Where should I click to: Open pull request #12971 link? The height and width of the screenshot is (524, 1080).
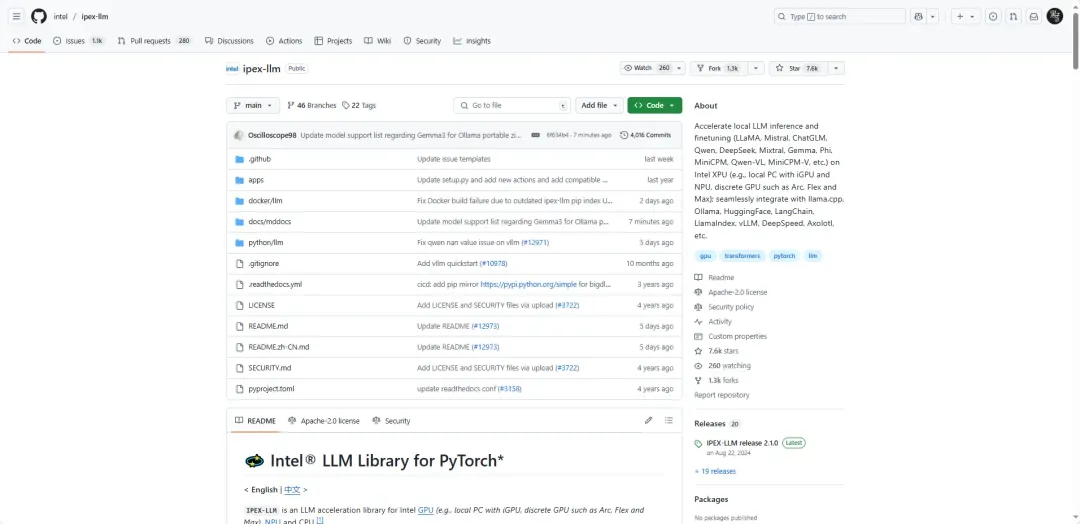534,242
